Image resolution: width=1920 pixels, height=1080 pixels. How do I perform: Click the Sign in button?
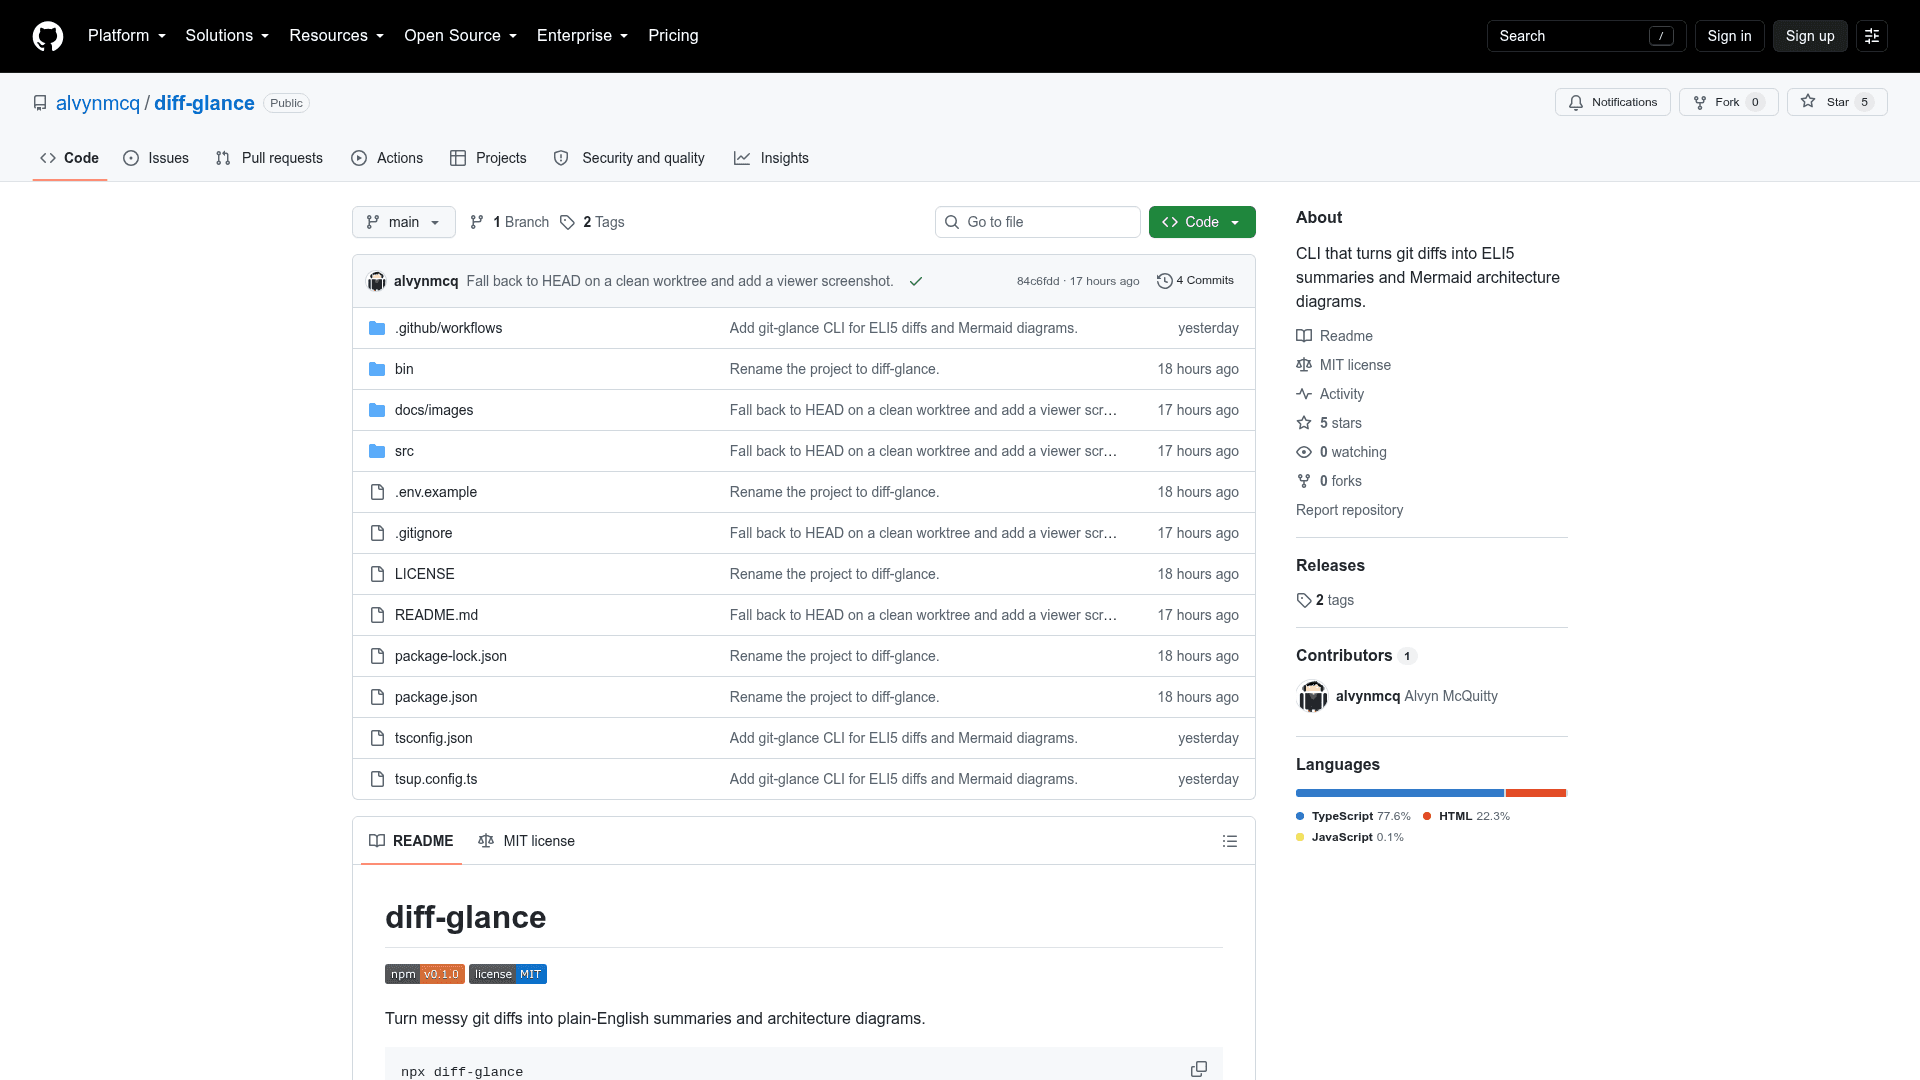(x=1729, y=36)
